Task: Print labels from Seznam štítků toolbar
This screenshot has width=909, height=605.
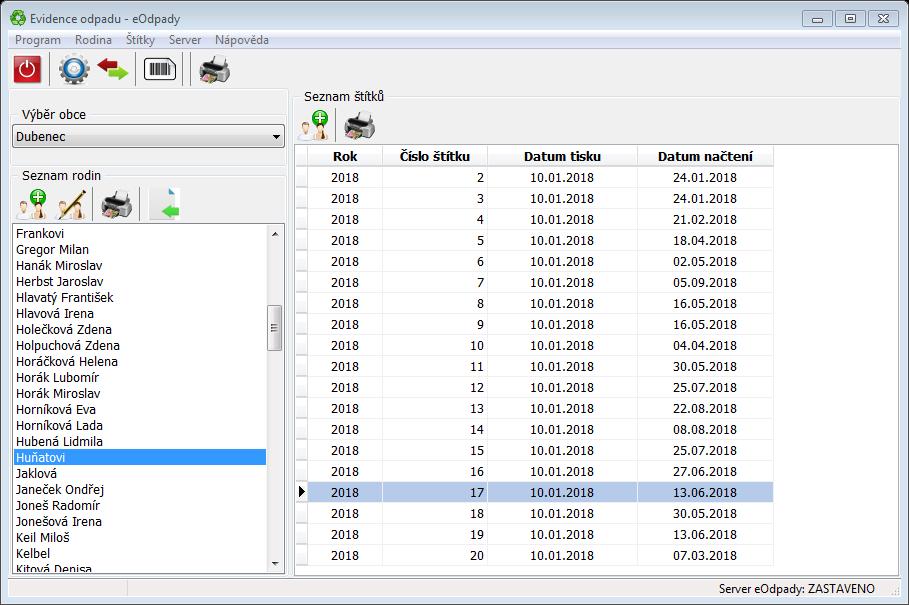Action: [359, 125]
